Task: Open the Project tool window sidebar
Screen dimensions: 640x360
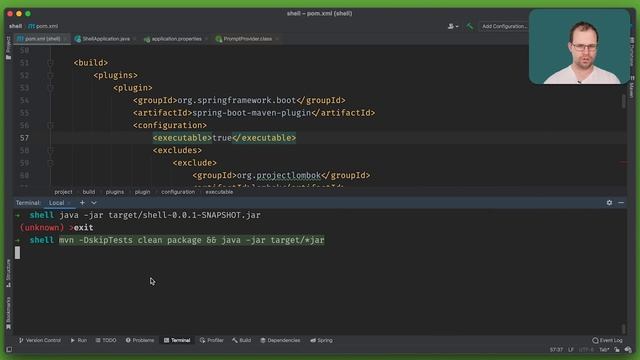Action: tap(8, 48)
